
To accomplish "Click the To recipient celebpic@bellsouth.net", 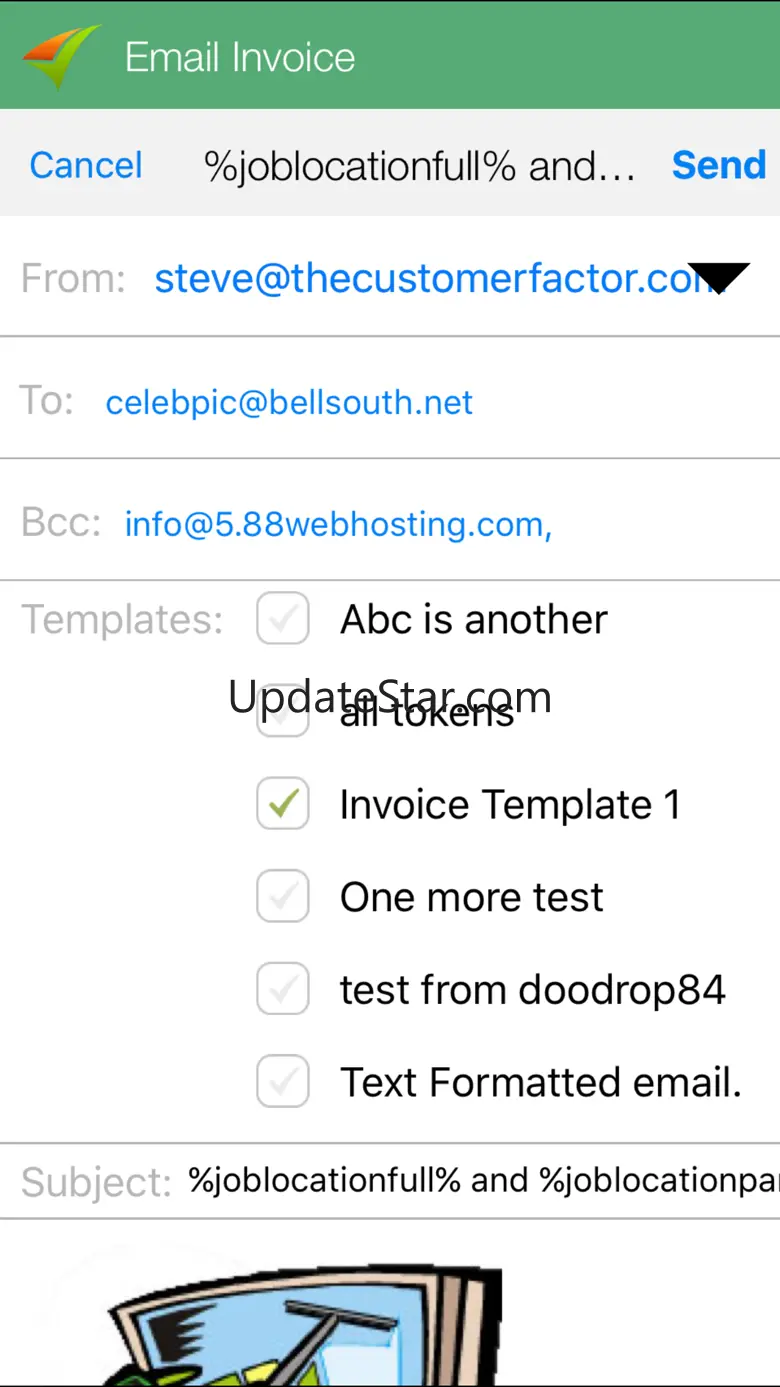I will [x=289, y=402].
